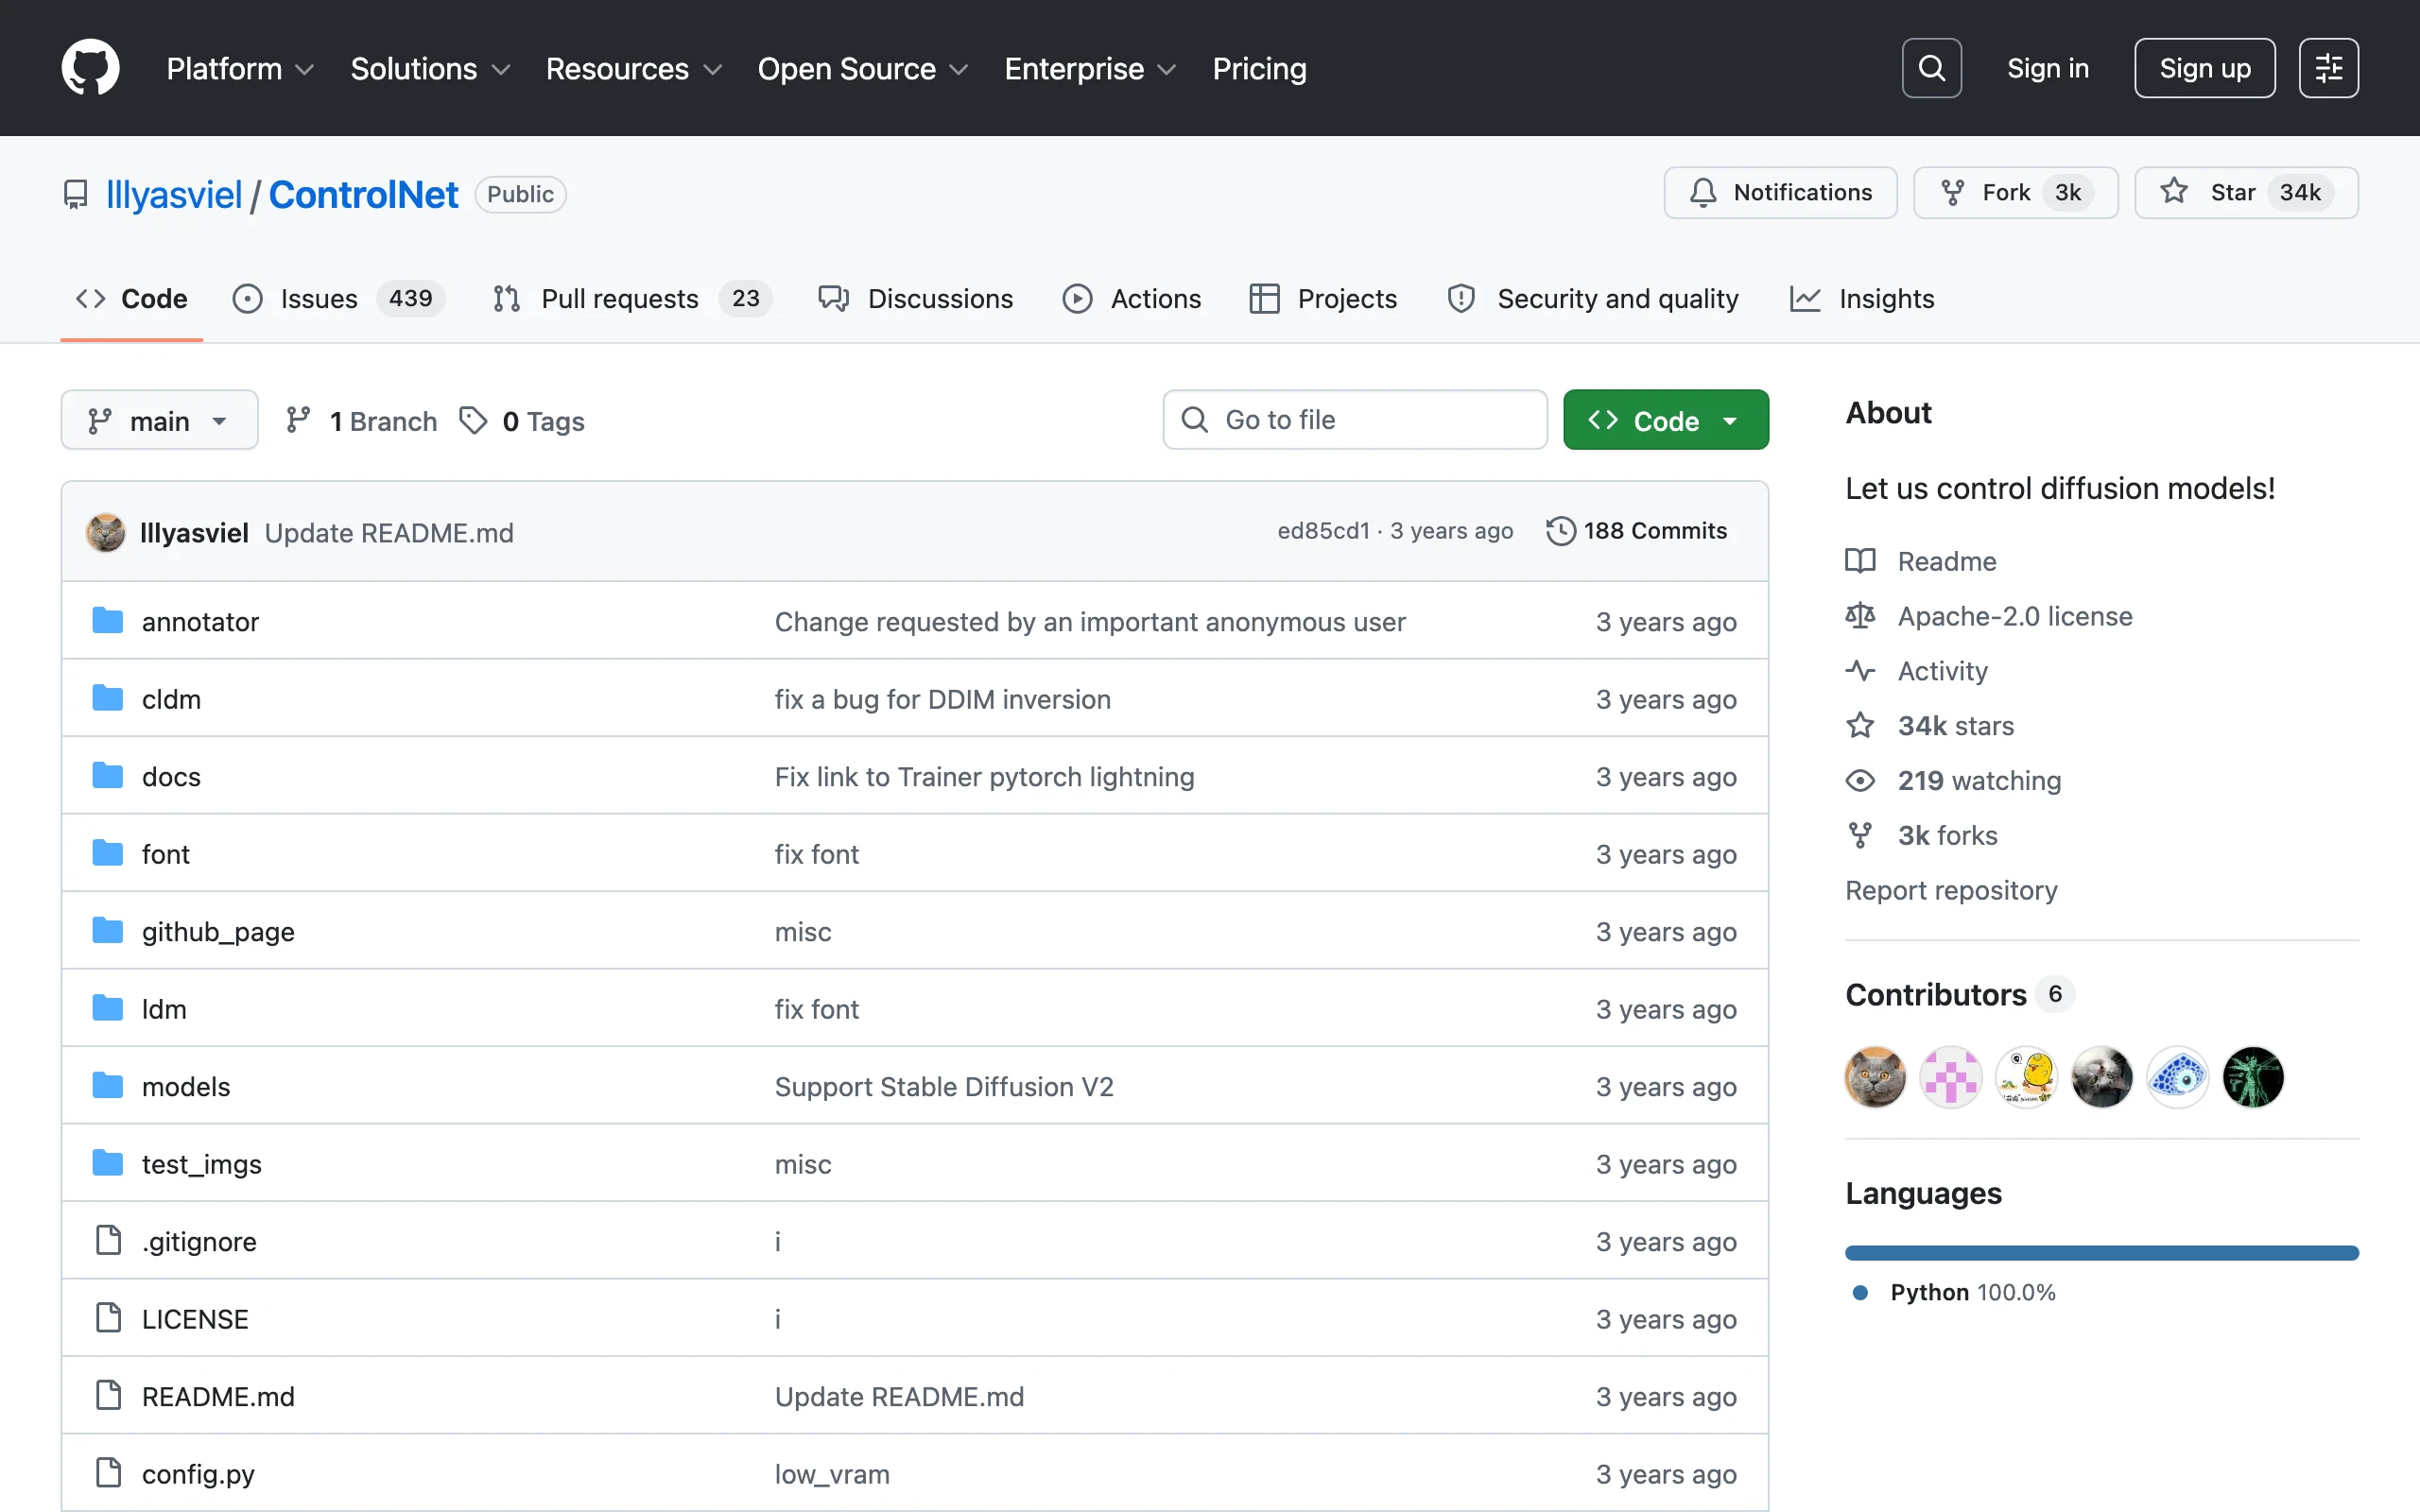Open the first contributor cat avatar
This screenshot has height=1512, width=2420.
pyautogui.click(x=1875, y=1077)
